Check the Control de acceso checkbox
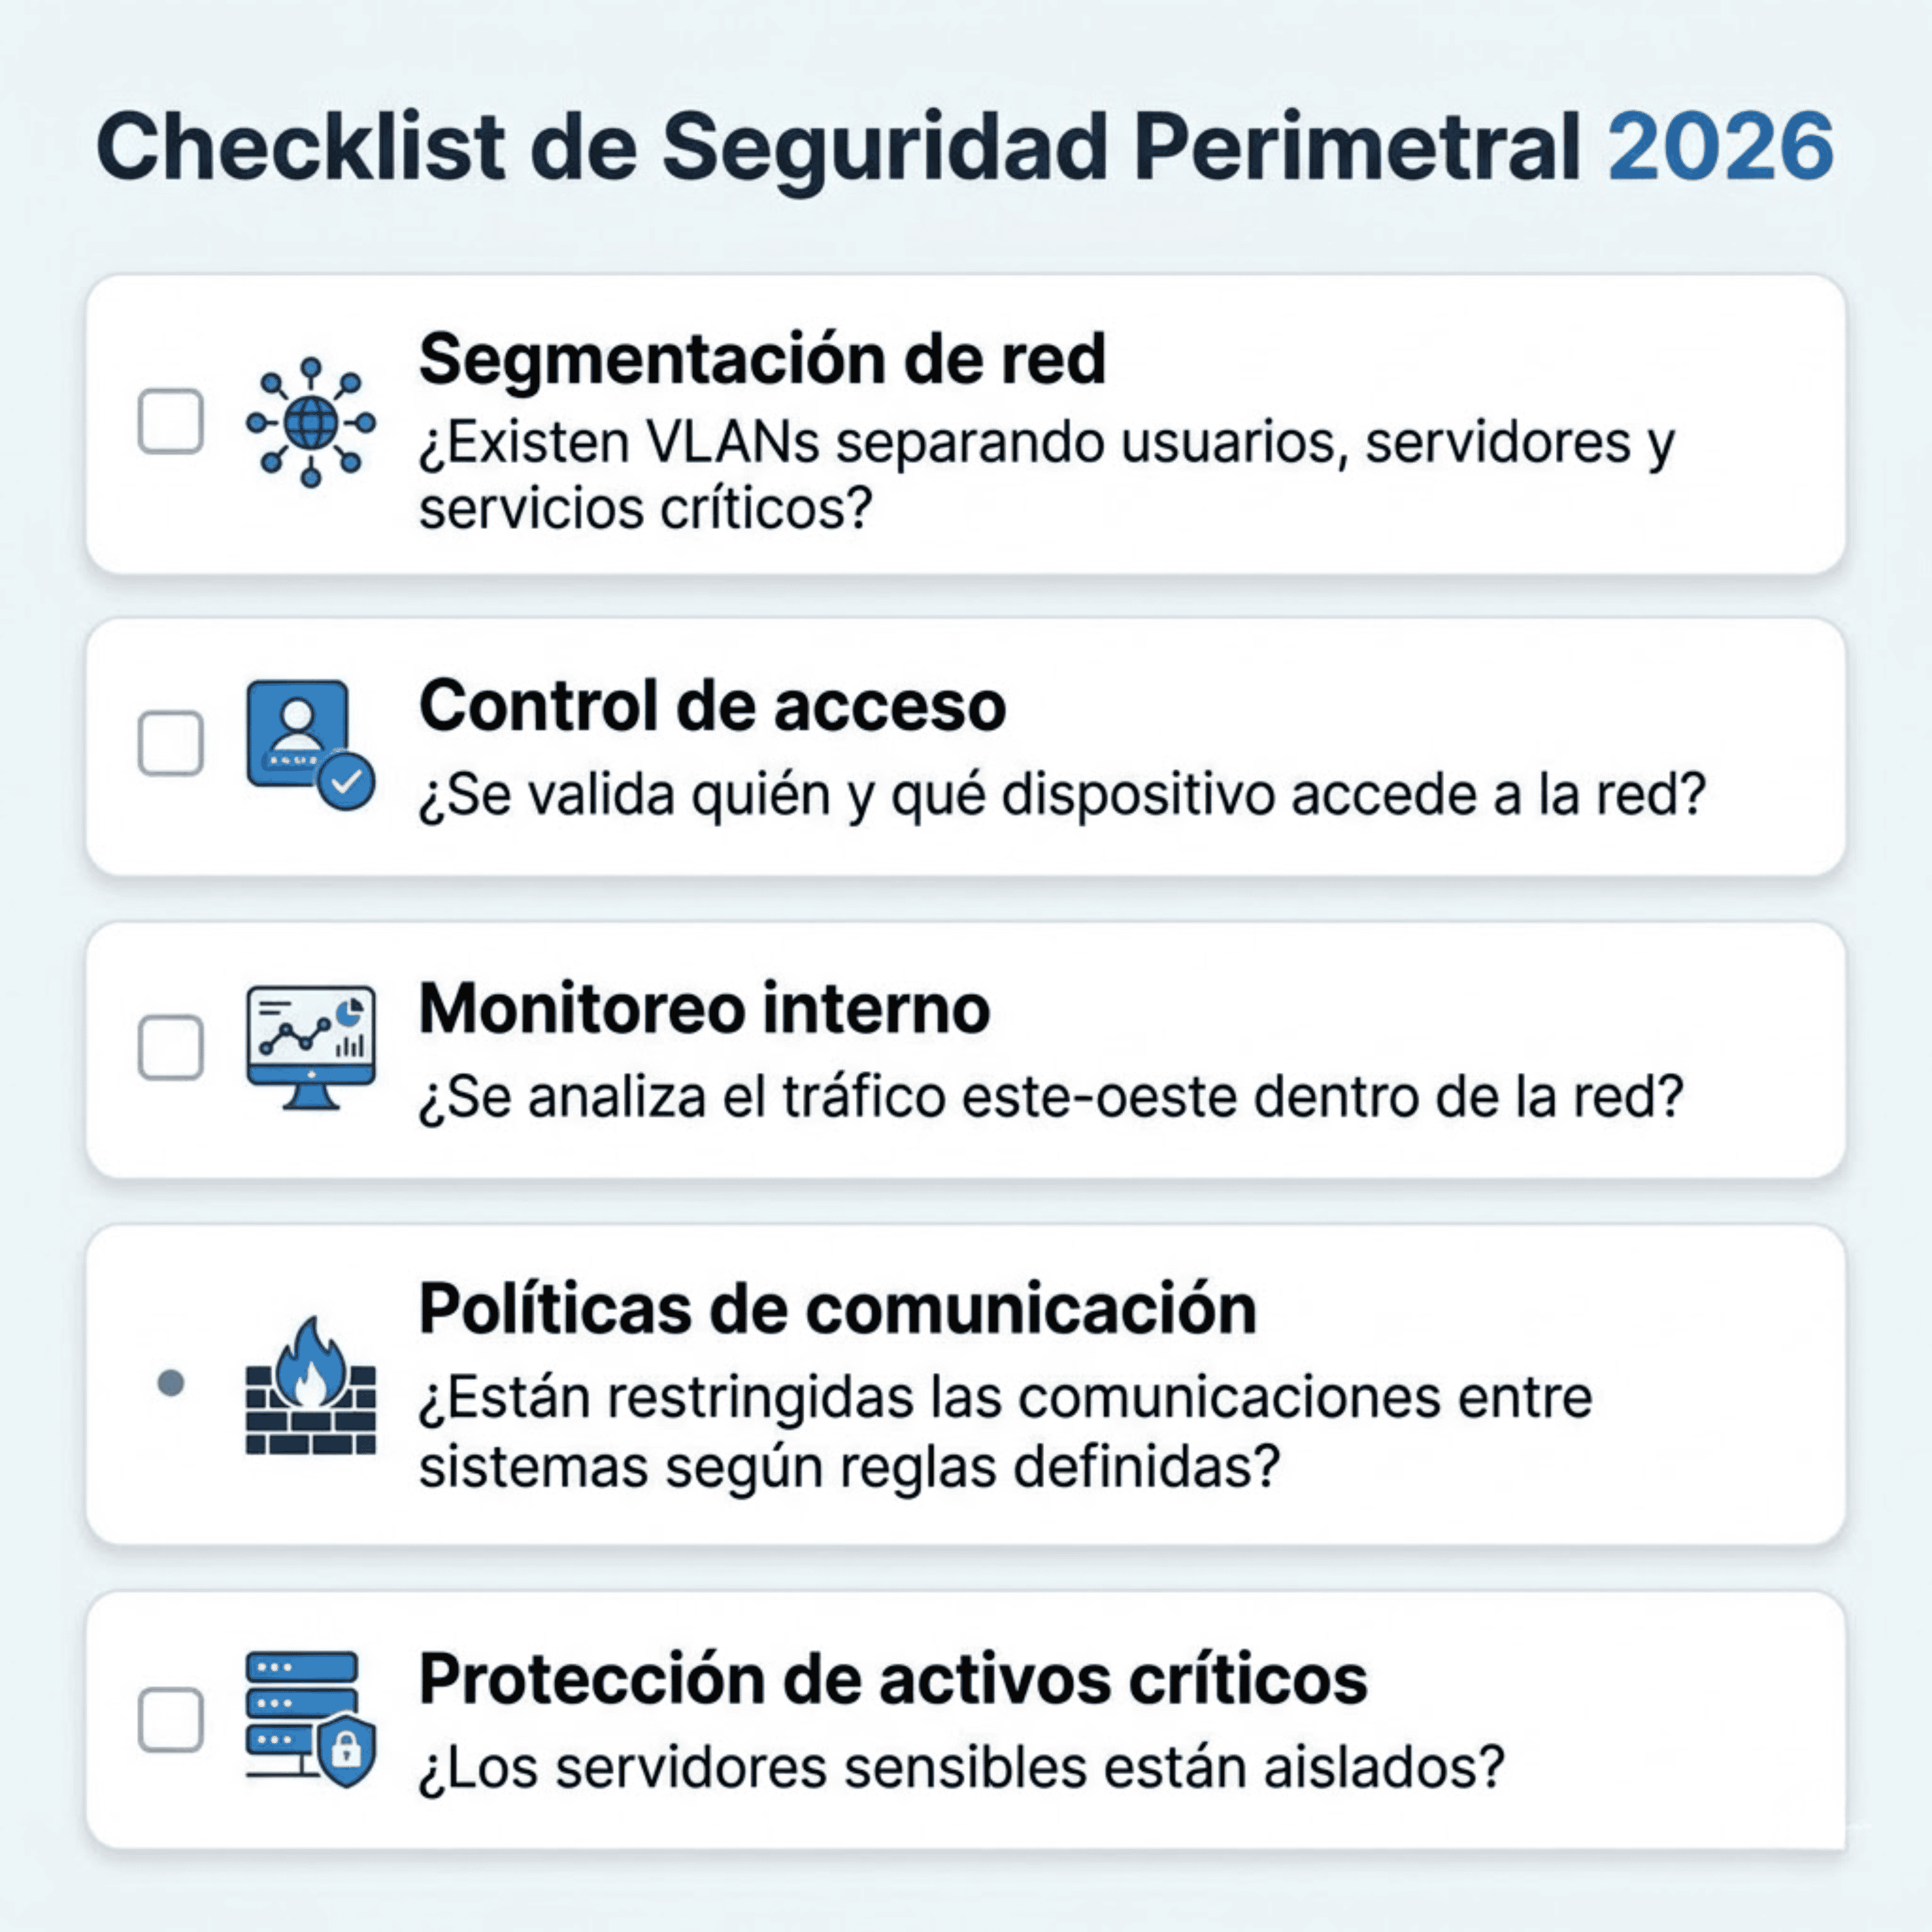Viewport: 1932px width, 1932px height. (171, 743)
